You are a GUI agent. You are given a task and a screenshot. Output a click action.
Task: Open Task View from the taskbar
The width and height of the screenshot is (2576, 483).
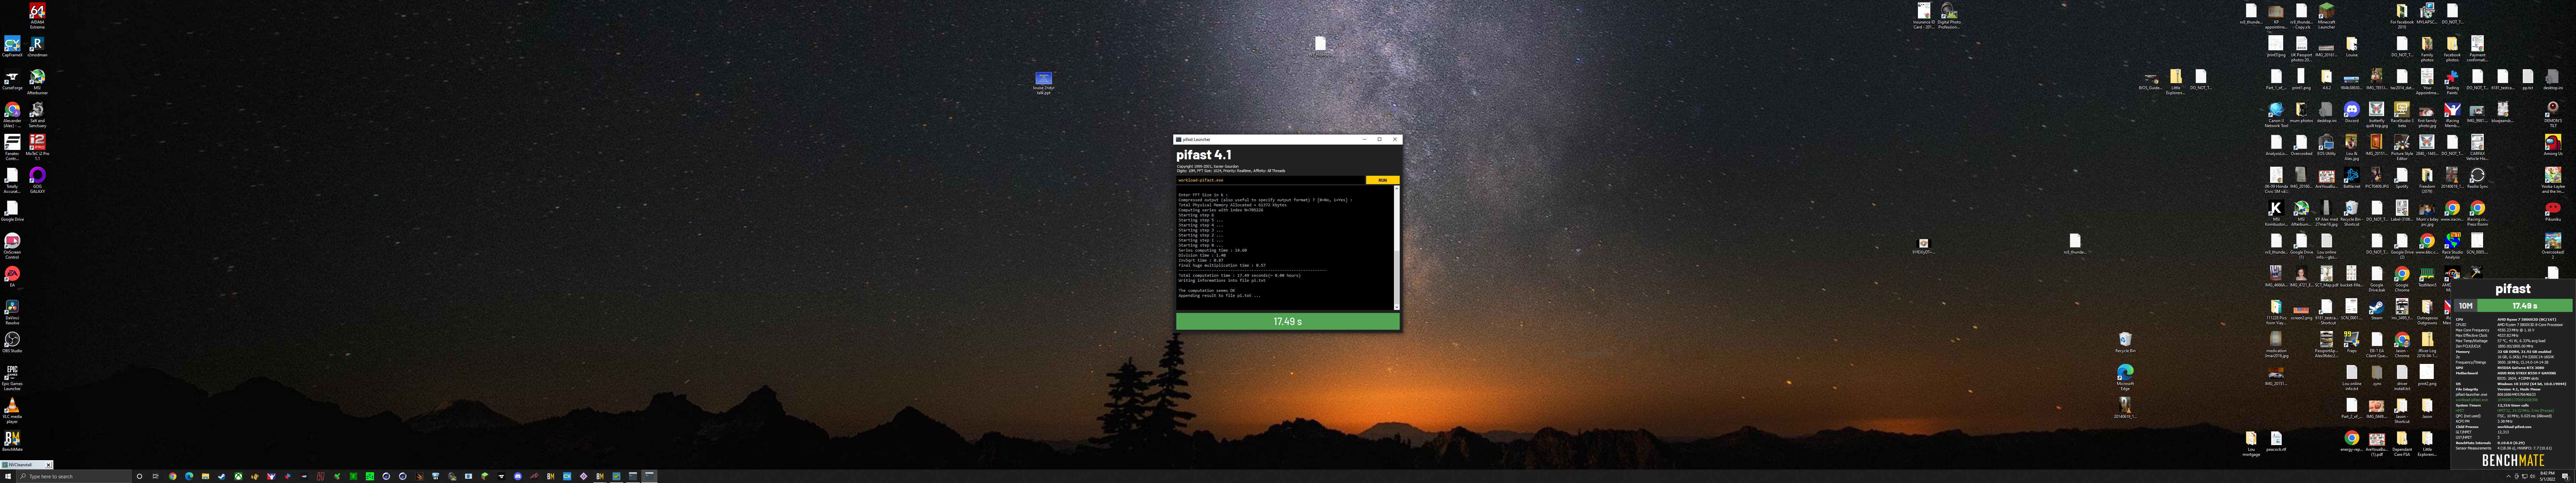[x=155, y=476]
